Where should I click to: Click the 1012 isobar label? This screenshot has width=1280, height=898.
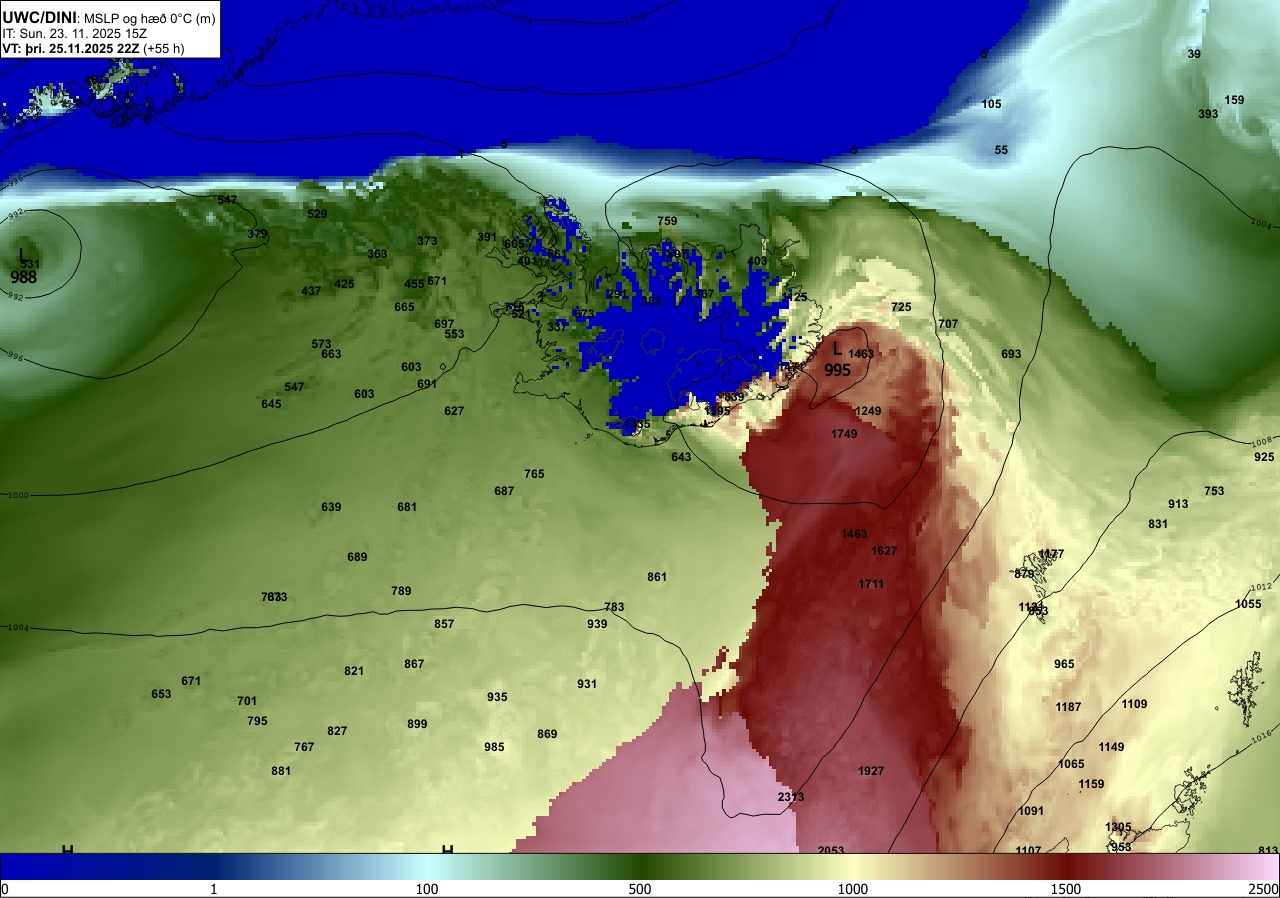pyautogui.click(x=1261, y=588)
